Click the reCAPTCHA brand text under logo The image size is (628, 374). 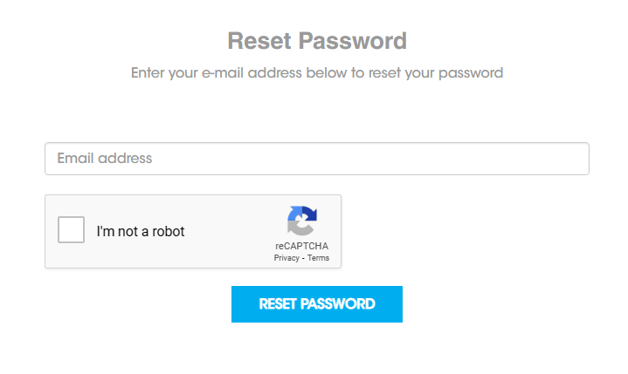[302, 246]
